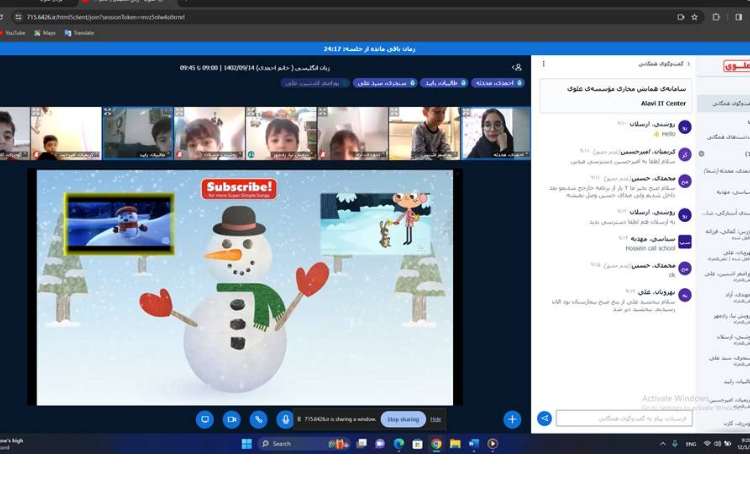The width and height of the screenshot is (750, 480).
Task: Open the YouTube bookmark
Action: click(14, 33)
